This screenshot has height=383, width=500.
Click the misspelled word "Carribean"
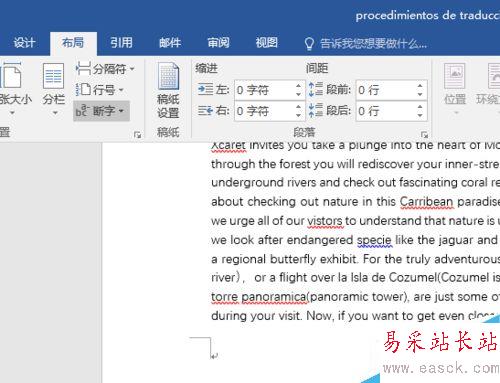tap(427, 202)
